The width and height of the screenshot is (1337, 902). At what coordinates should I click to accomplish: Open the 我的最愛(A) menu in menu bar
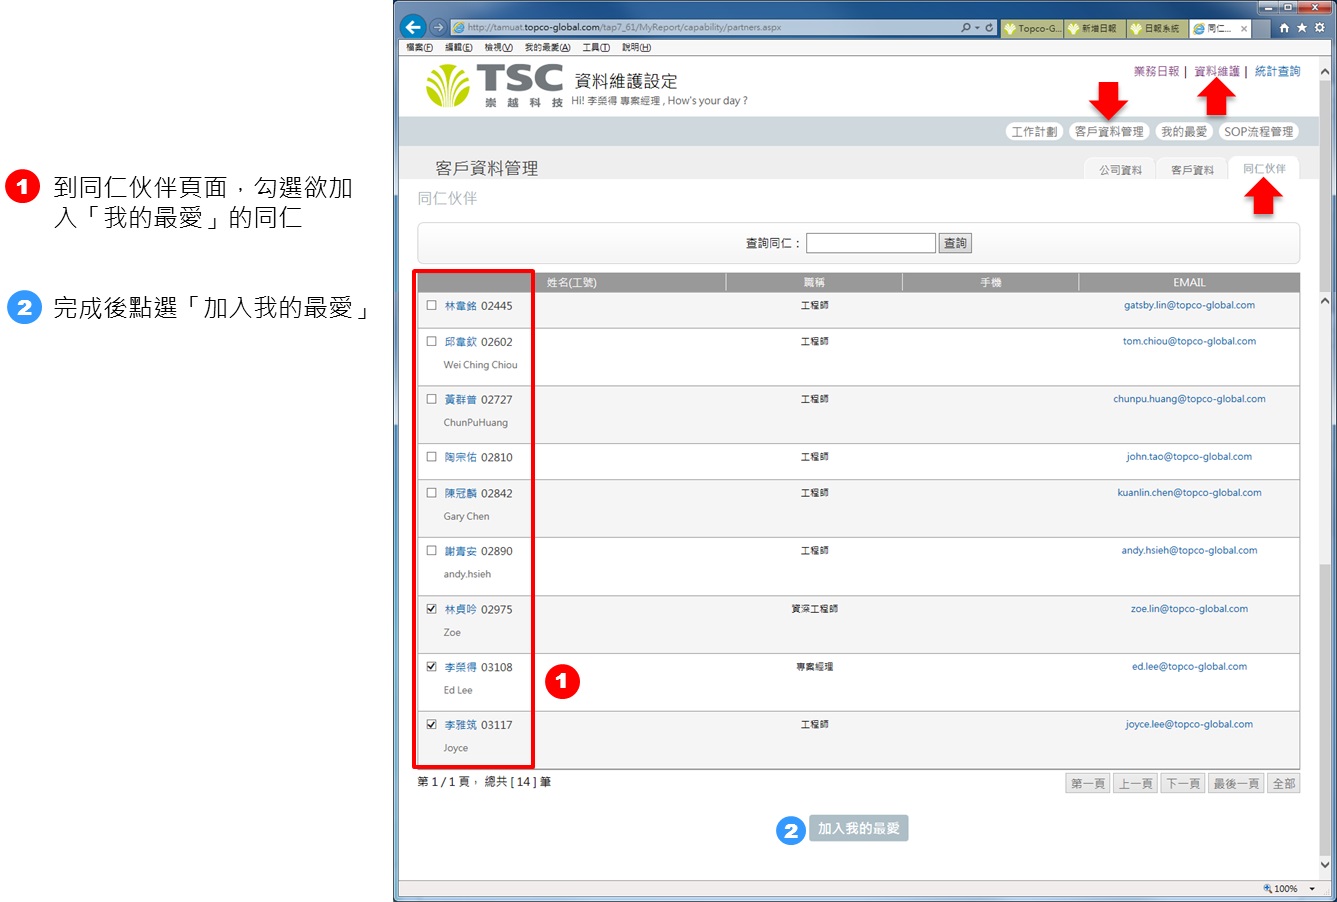[547, 47]
